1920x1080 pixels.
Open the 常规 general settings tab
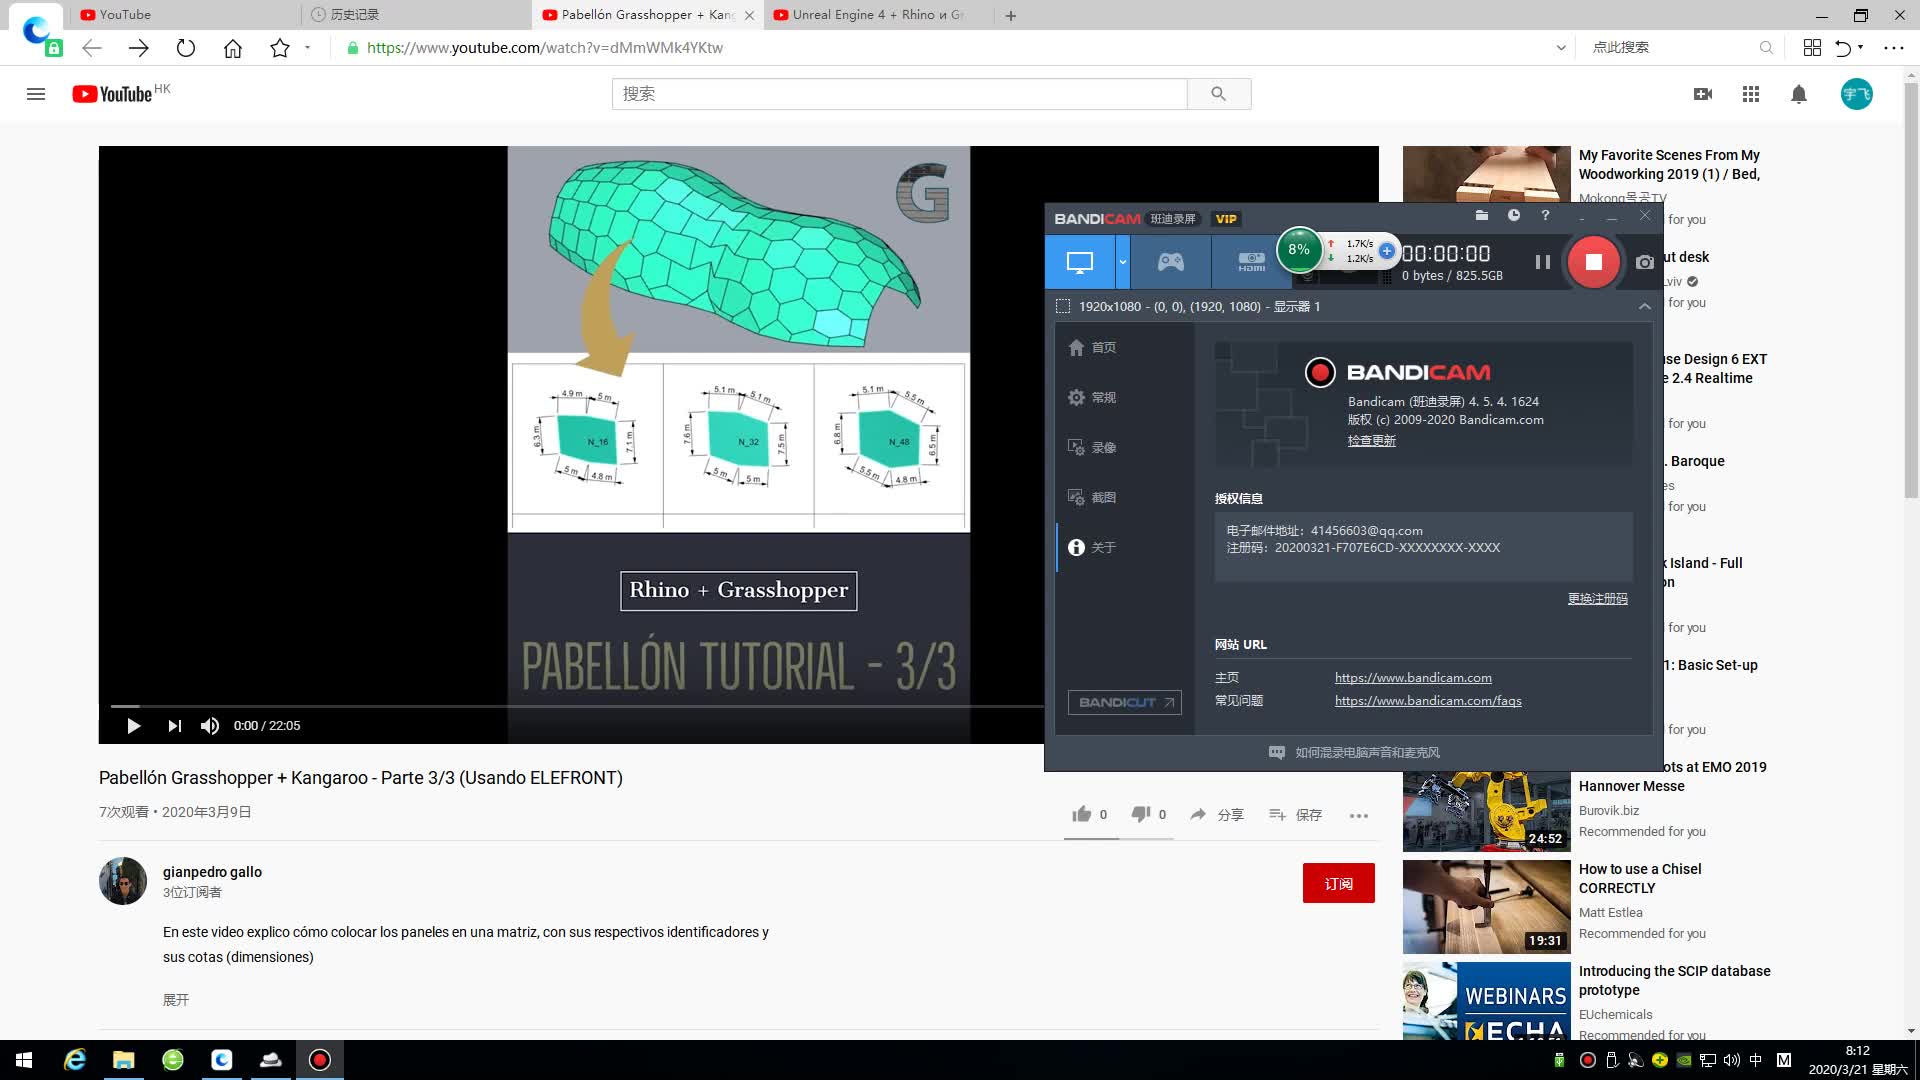coord(1092,397)
